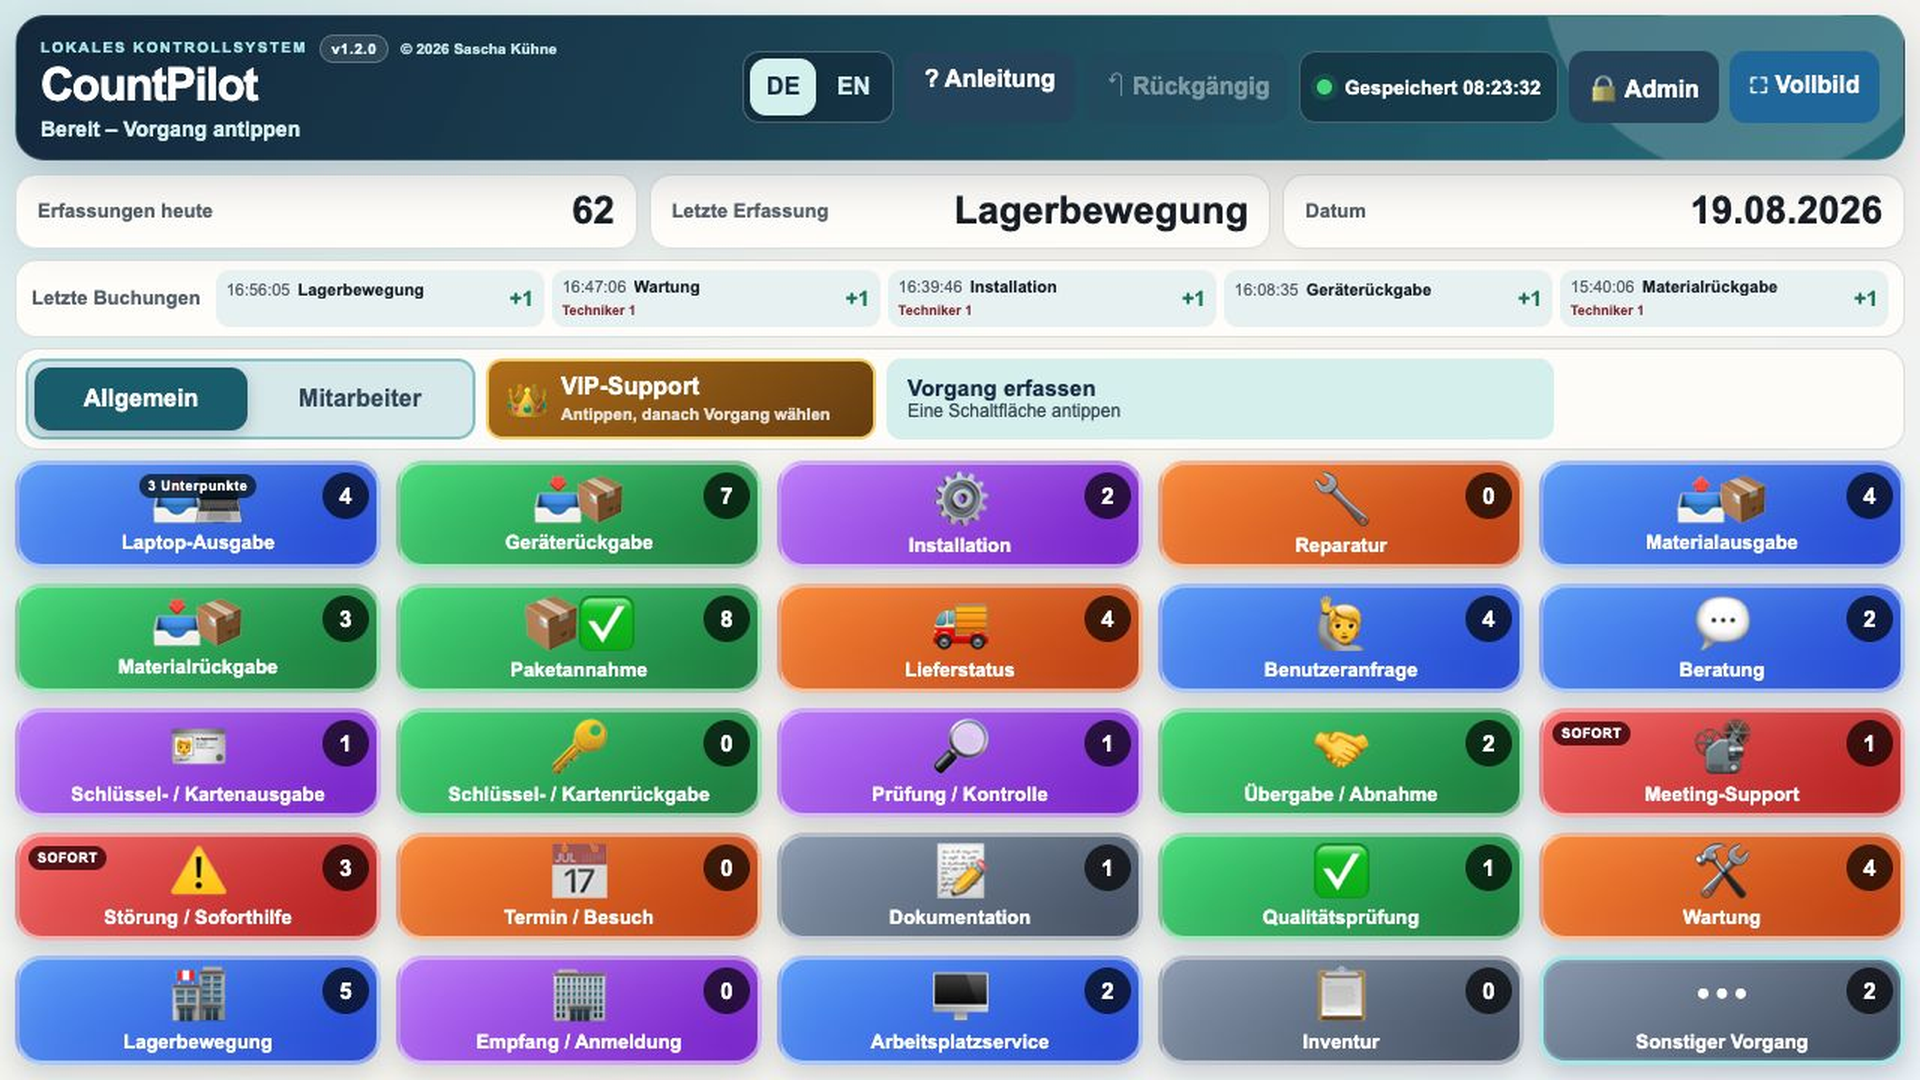Viewport: 1920px width, 1080px height.
Task: Select the Lieferstatus truck icon
Action: tap(960, 624)
